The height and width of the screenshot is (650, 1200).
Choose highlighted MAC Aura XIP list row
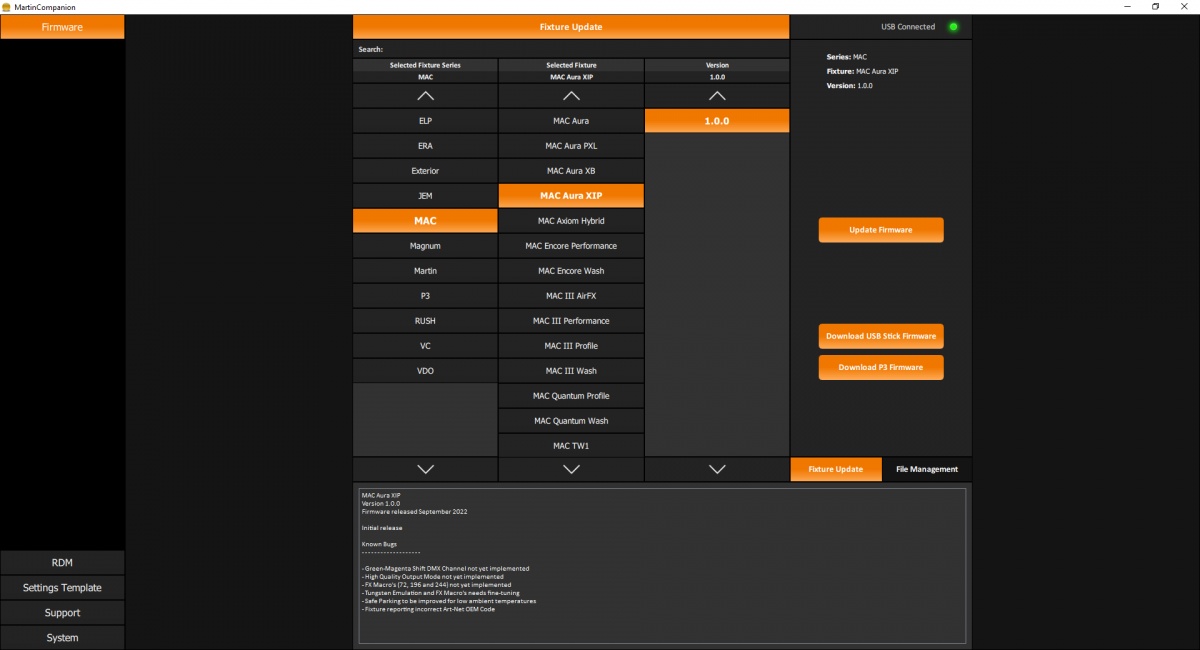[571, 196]
